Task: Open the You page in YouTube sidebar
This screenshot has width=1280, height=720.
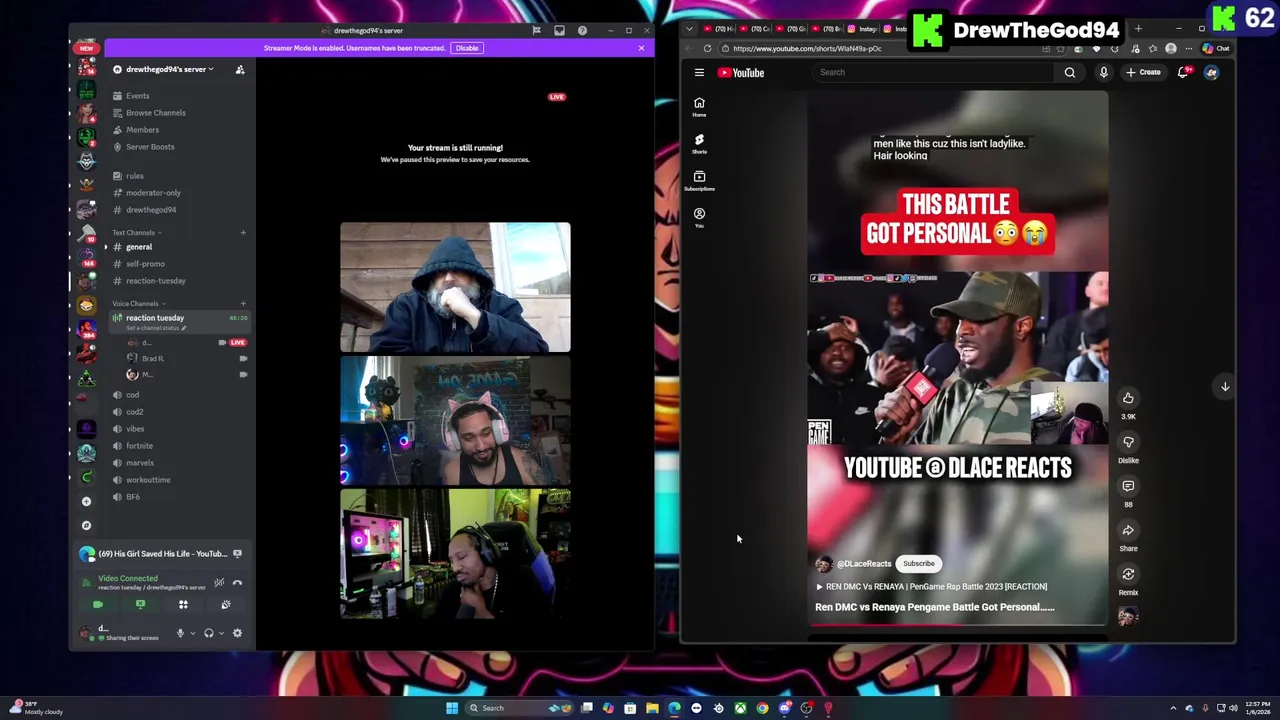Action: coord(699,218)
